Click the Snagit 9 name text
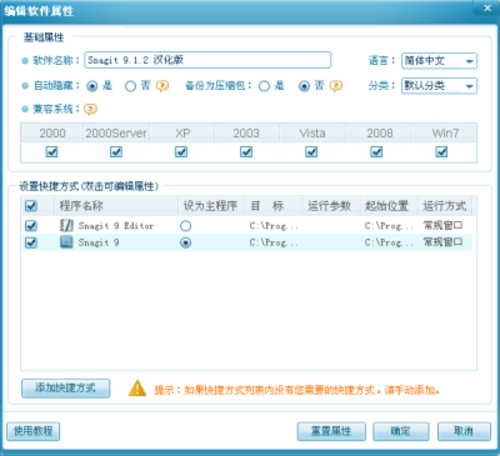The image size is (500, 456). coord(99,243)
